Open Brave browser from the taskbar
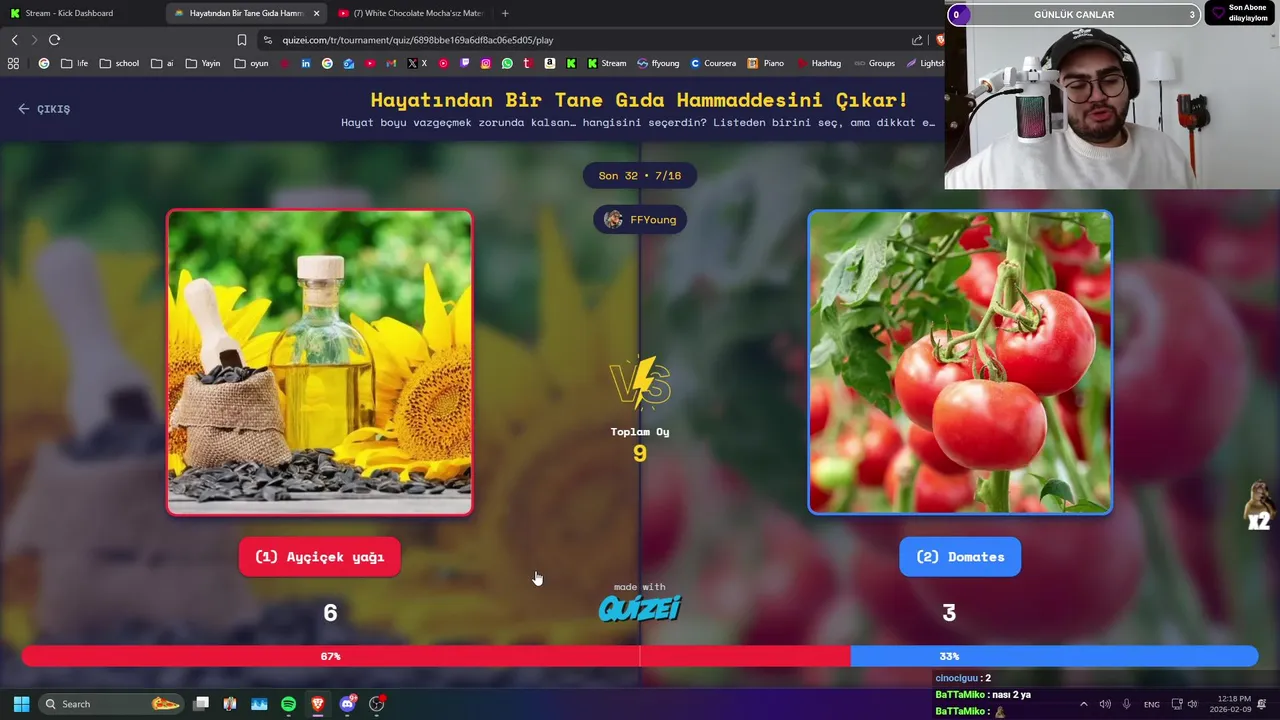The image size is (1280, 720). [x=318, y=704]
